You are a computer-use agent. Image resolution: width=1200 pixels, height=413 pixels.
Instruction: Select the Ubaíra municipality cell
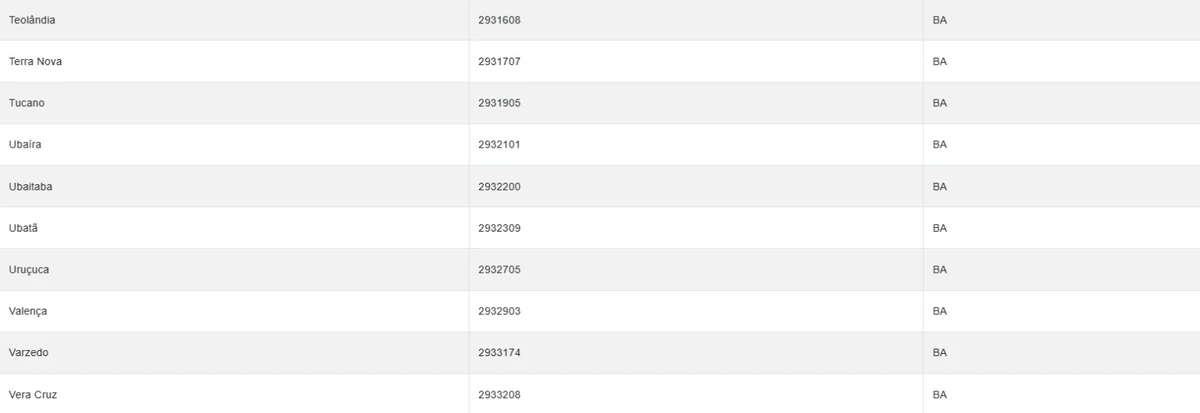click(25, 145)
